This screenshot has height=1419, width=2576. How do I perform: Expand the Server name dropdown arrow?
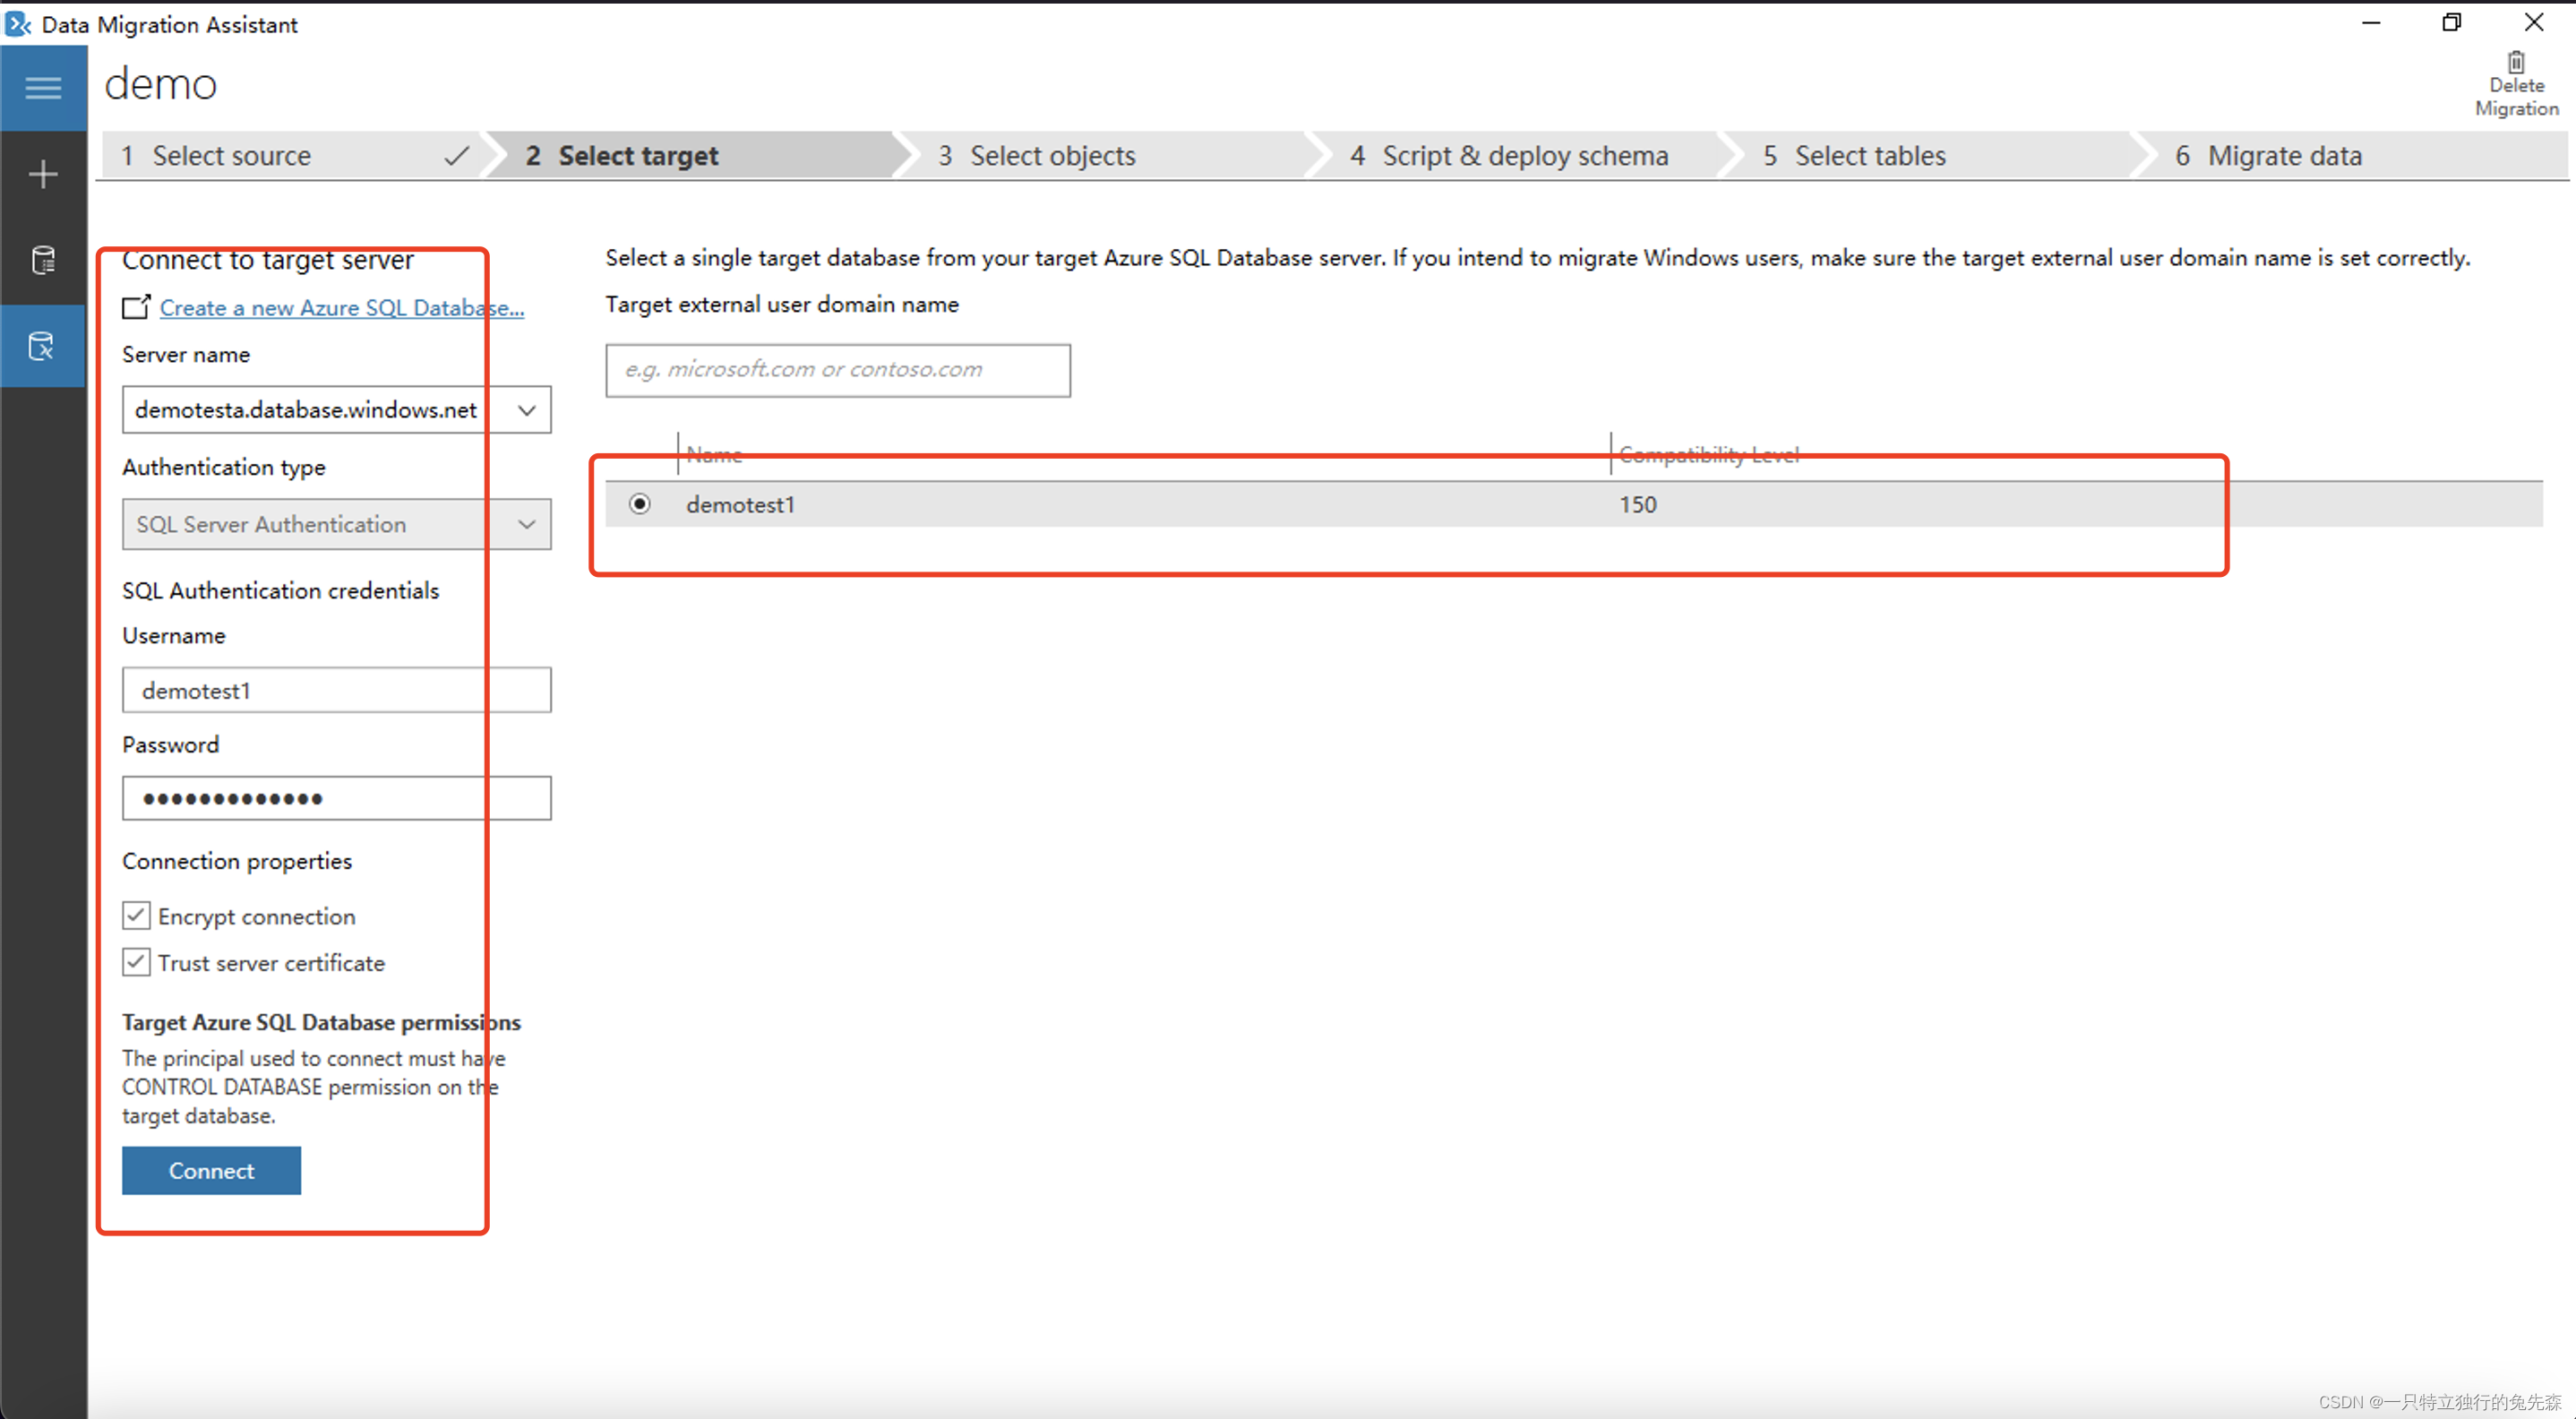pos(527,410)
